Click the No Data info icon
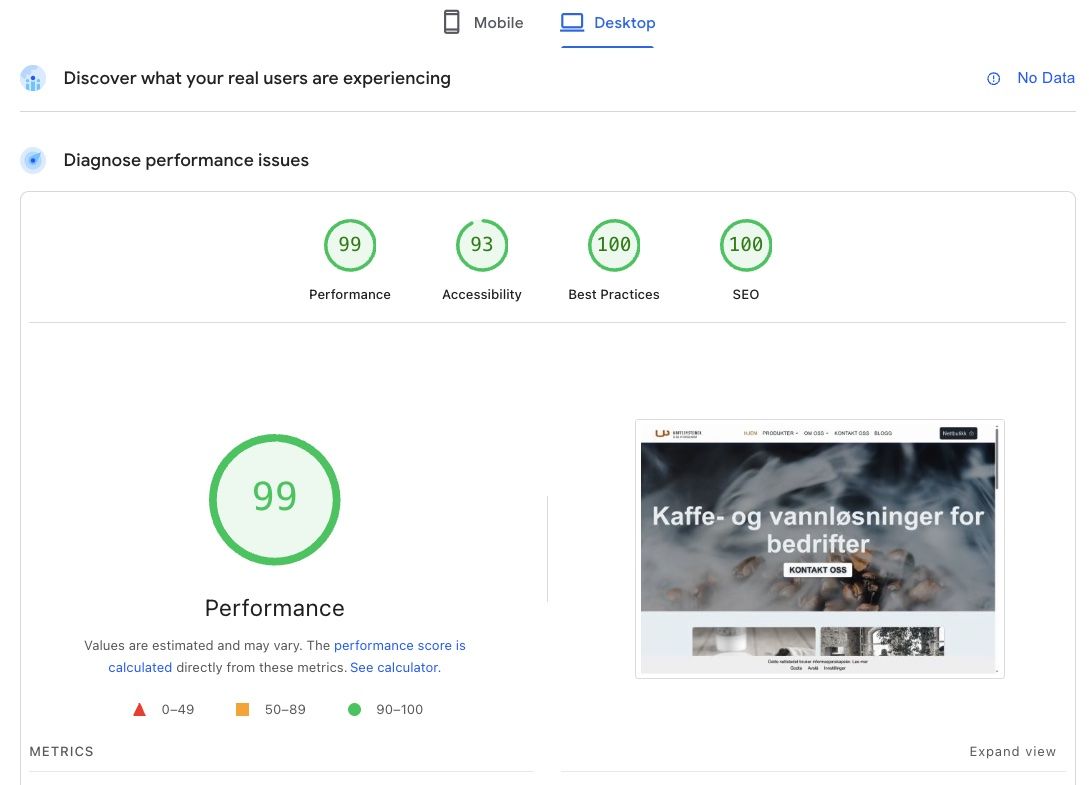 coord(994,78)
